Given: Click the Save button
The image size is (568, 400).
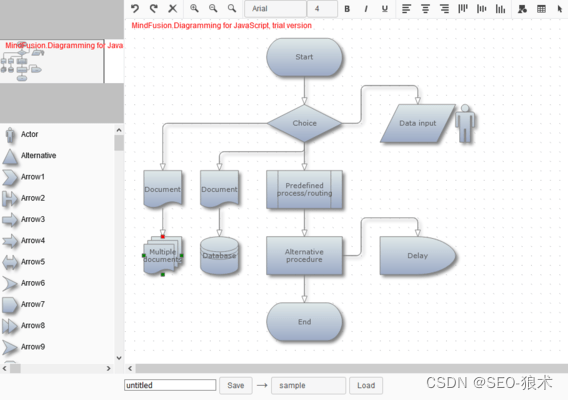Looking at the screenshot, I should (x=235, y=386).
